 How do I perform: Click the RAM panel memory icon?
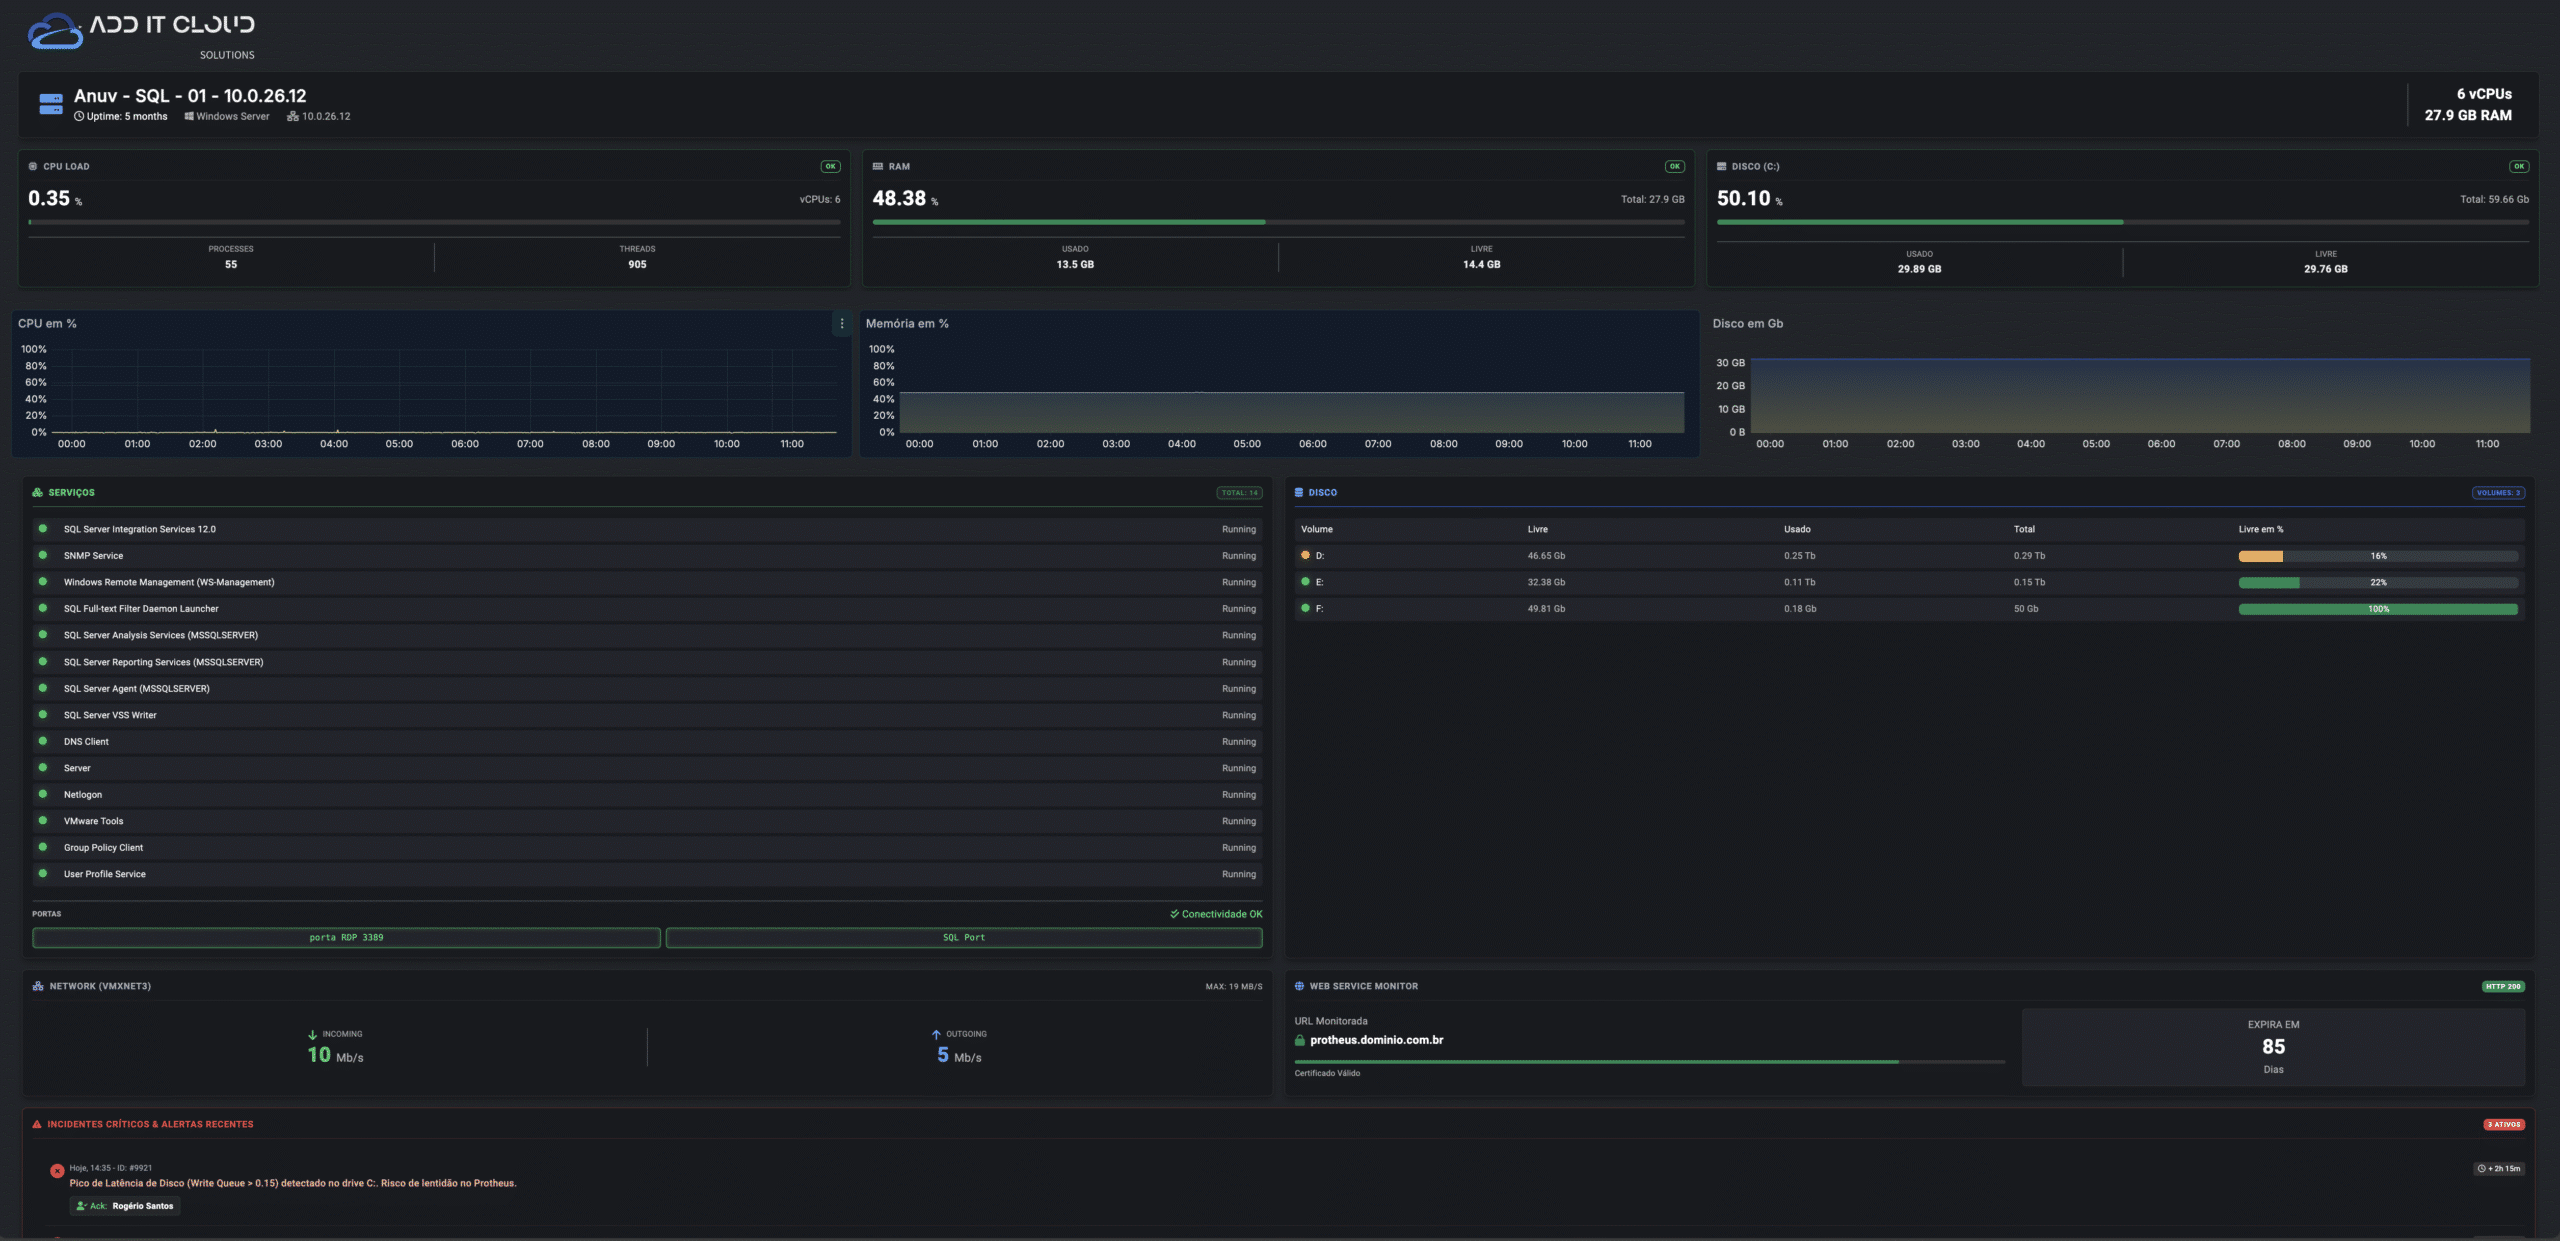click(x=878, y=166)
